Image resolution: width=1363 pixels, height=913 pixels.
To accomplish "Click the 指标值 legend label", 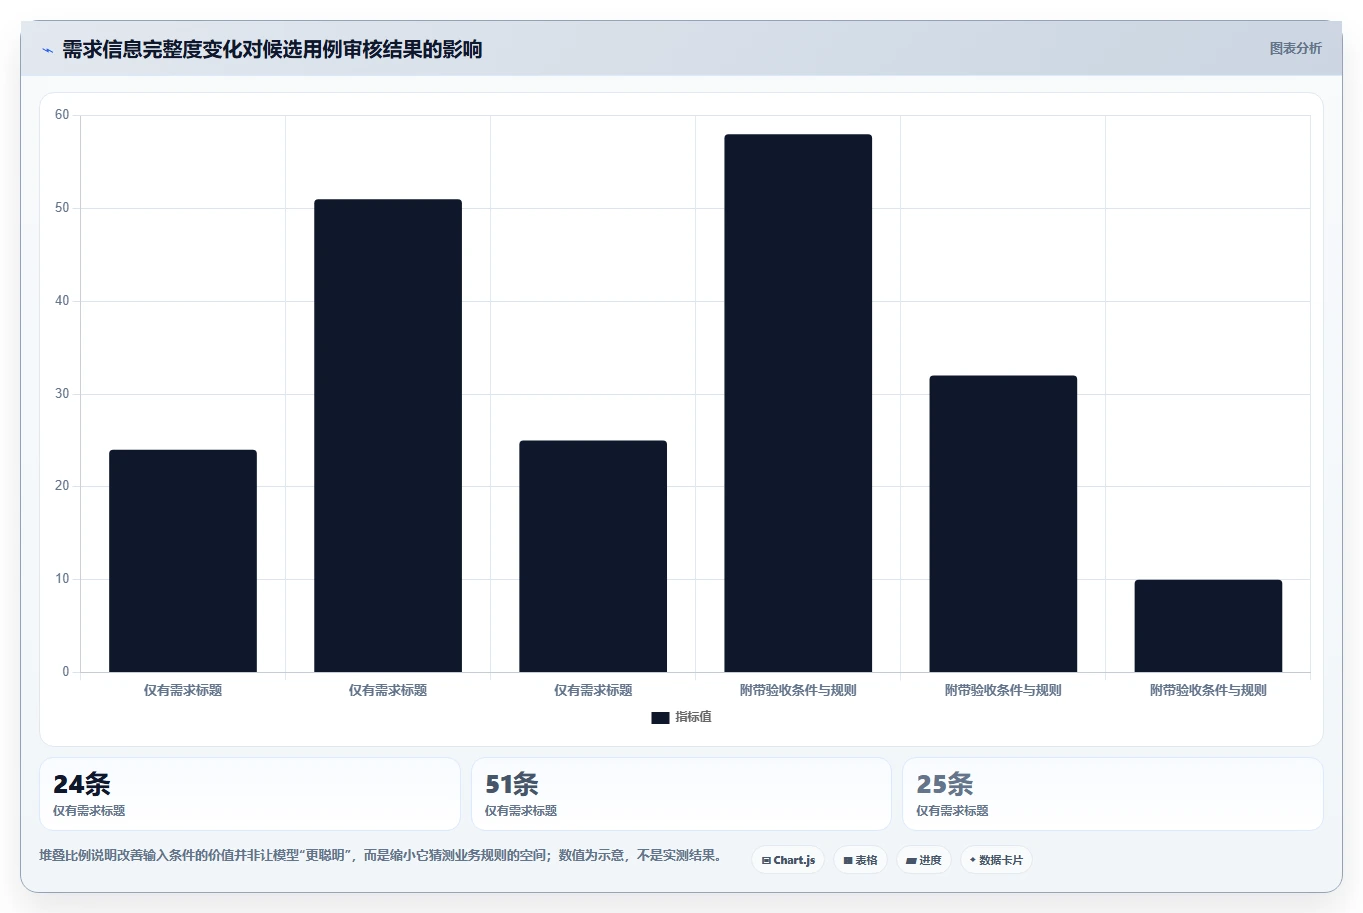I will tap(693, 717).
